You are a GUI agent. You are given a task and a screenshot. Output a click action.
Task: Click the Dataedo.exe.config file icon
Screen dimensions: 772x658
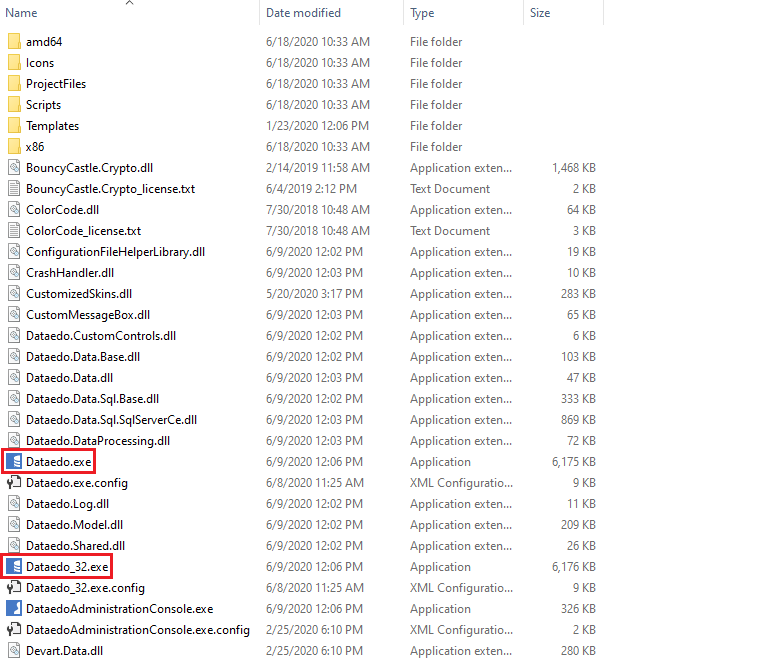14,483
